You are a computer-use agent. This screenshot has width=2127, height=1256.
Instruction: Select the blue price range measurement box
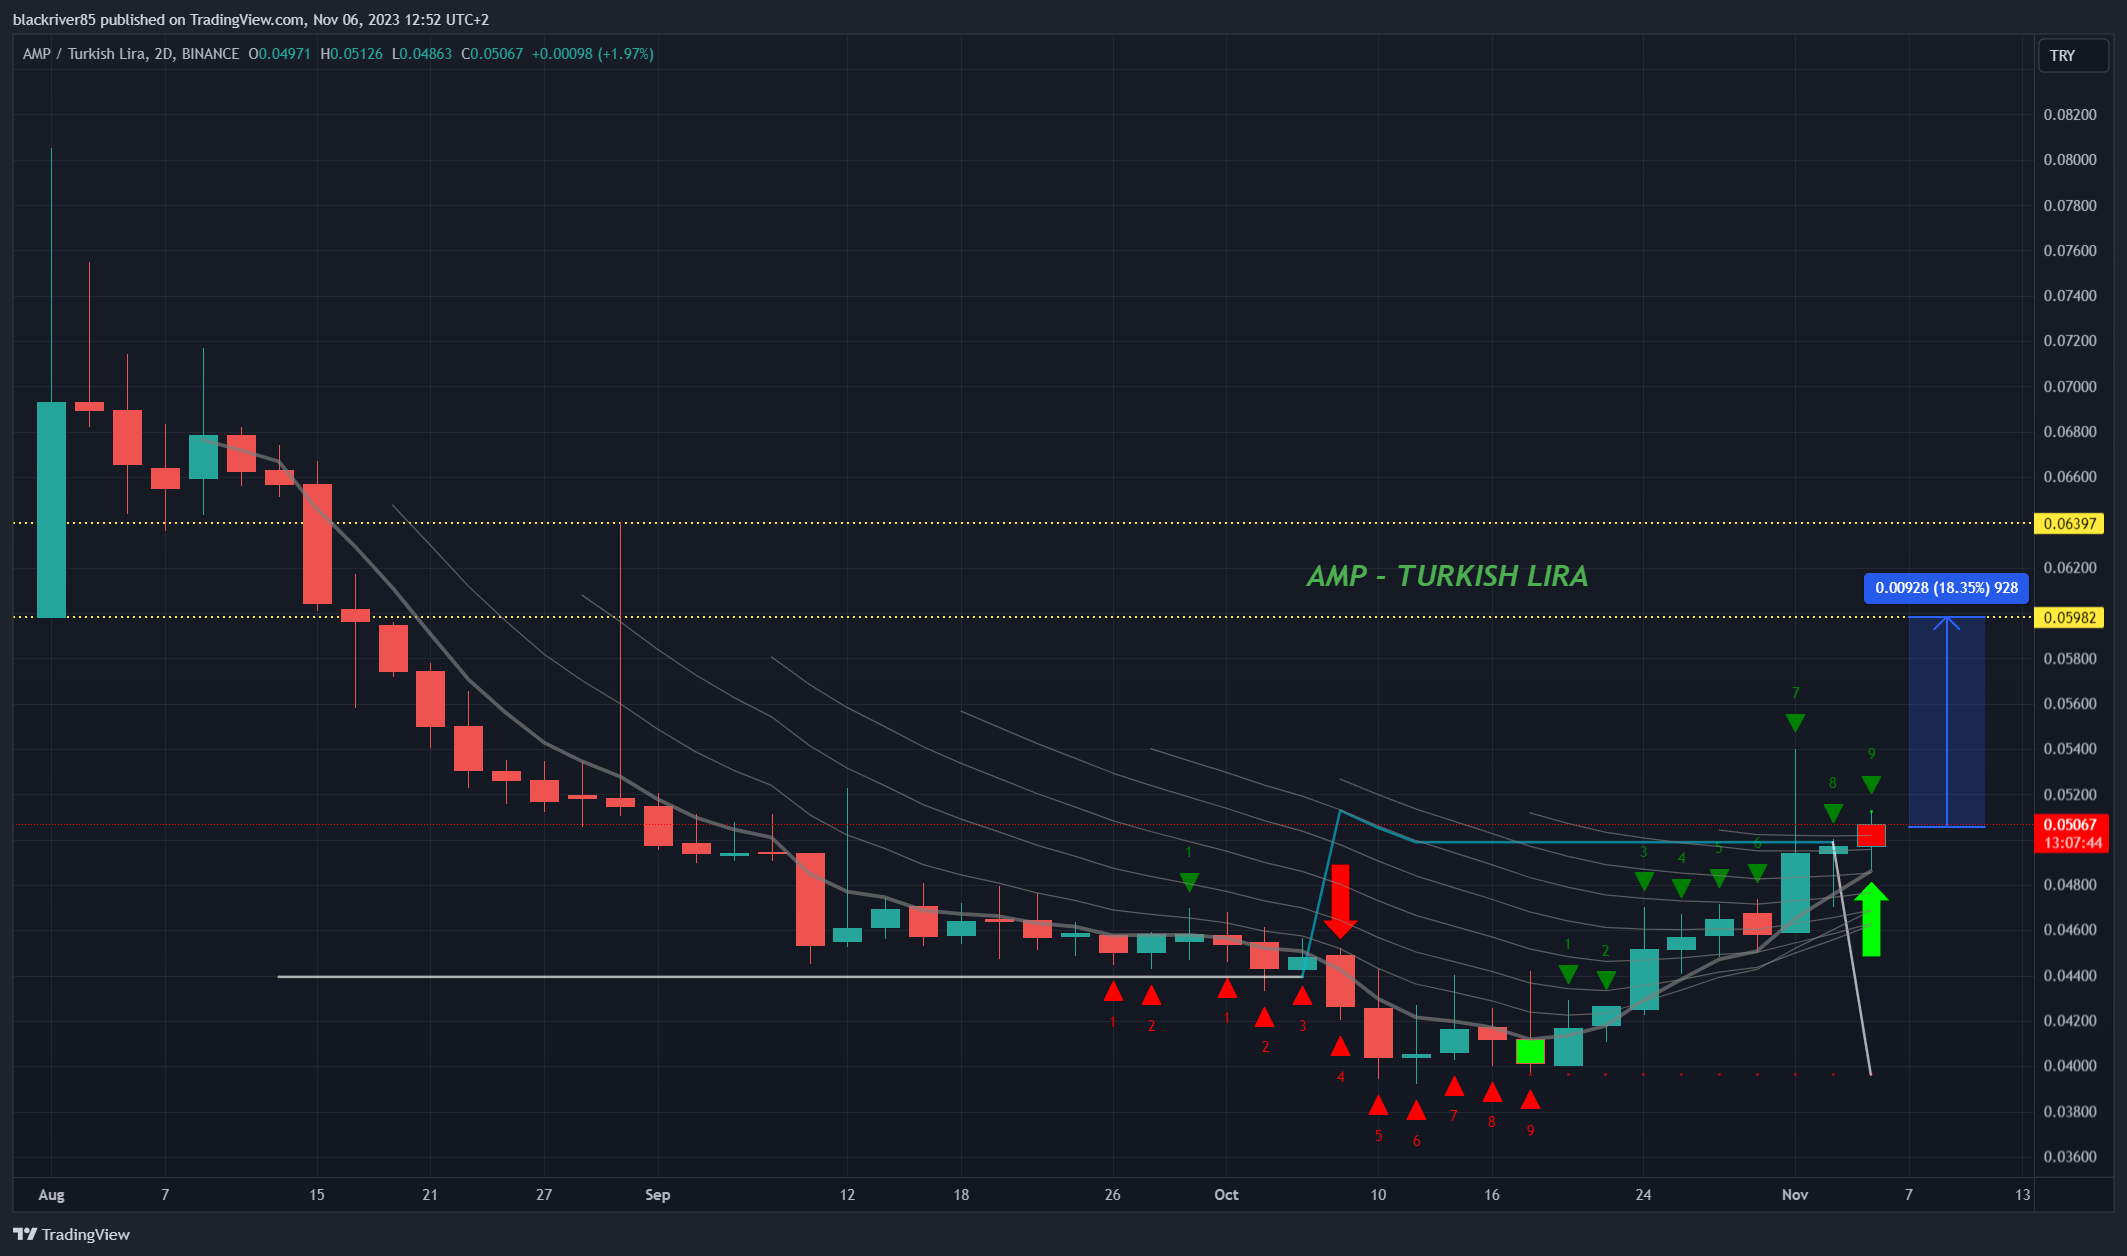tap(1946, 722)
